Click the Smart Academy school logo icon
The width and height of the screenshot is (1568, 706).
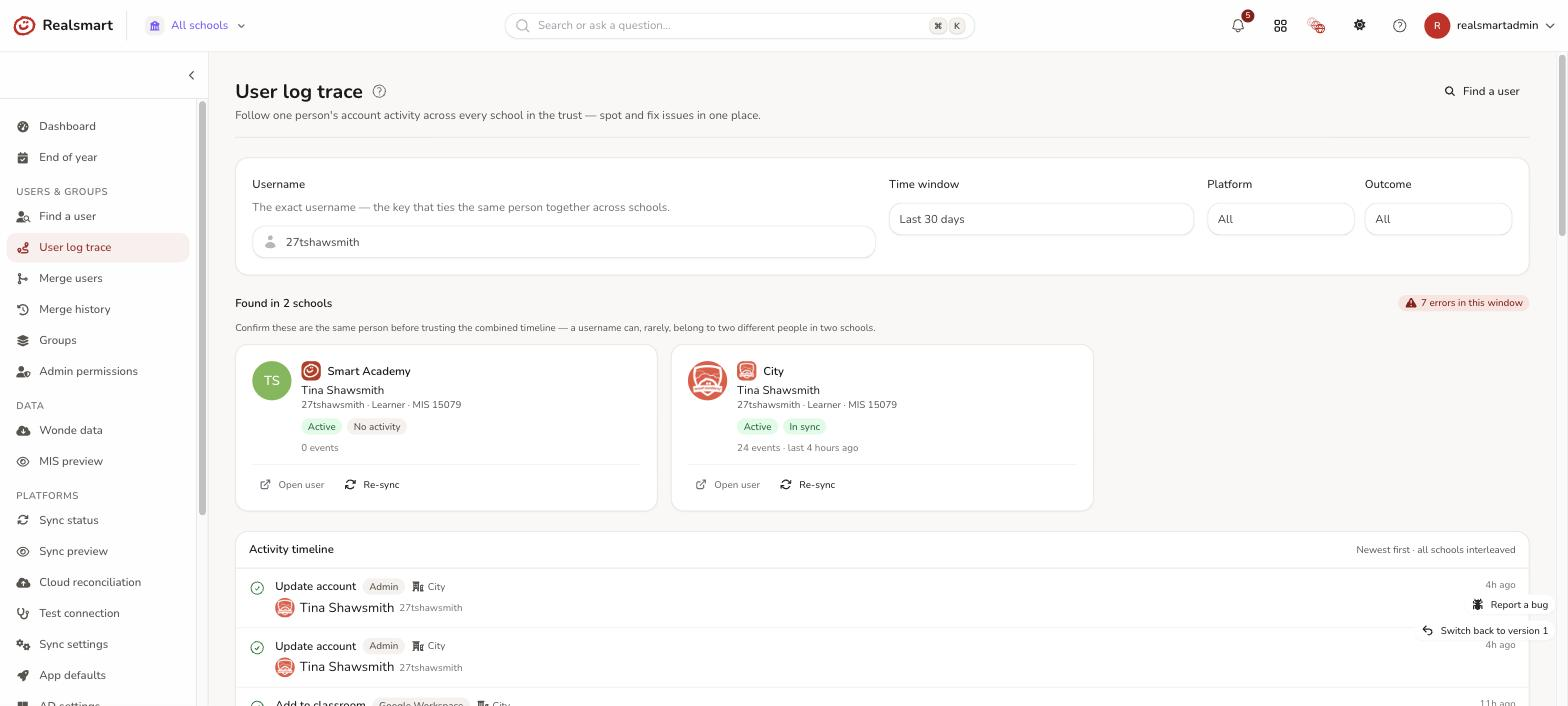pyautogui.click(x=311, y=371)
